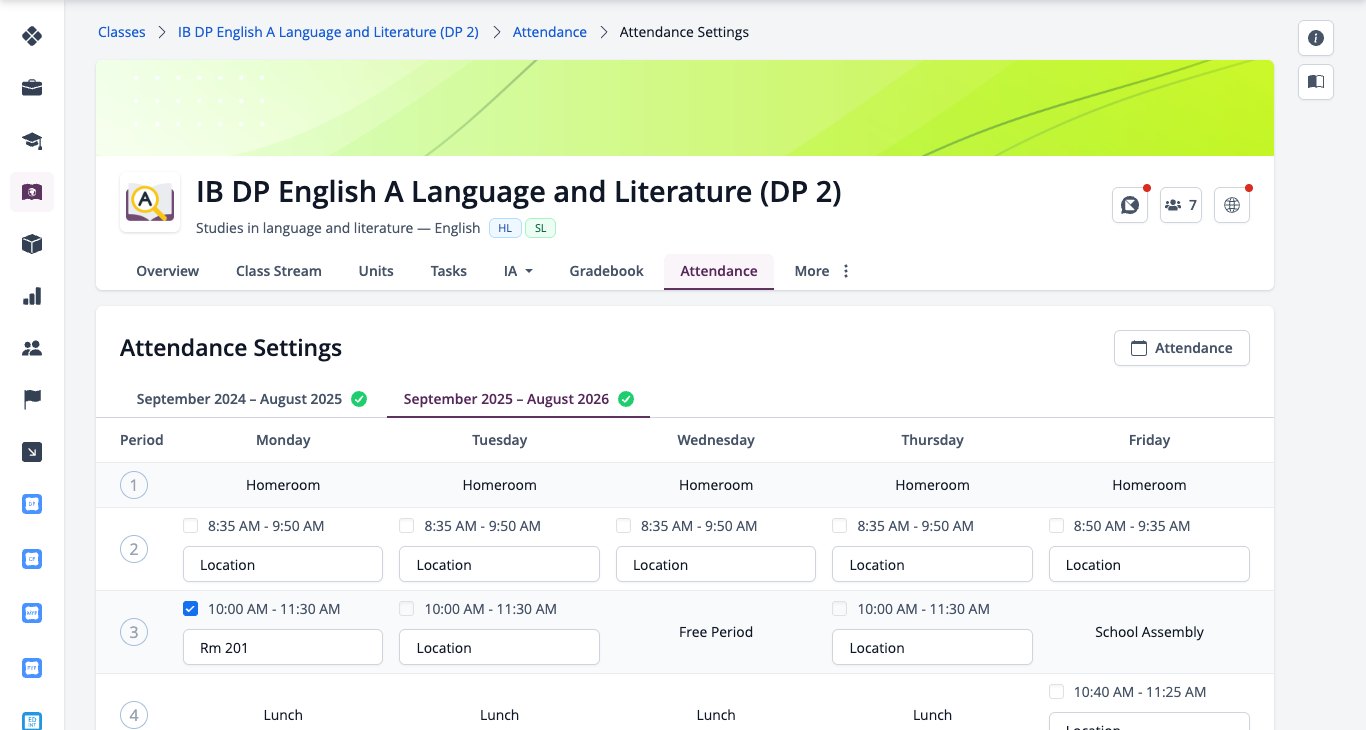The image size is (1366, 730).
Task: Click the Rm 201 location field
Action: tap(283, 647)
